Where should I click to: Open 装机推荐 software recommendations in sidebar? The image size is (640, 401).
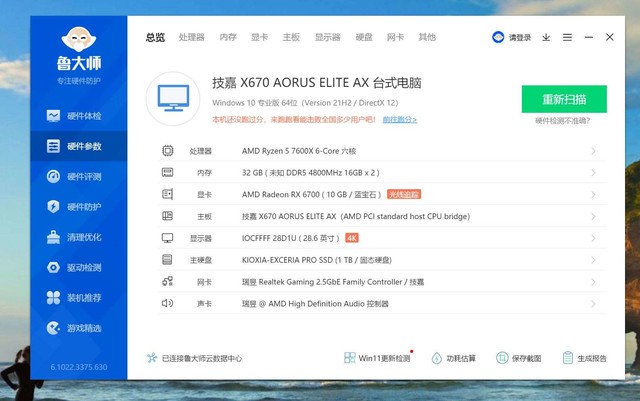[x=78, y=298]
